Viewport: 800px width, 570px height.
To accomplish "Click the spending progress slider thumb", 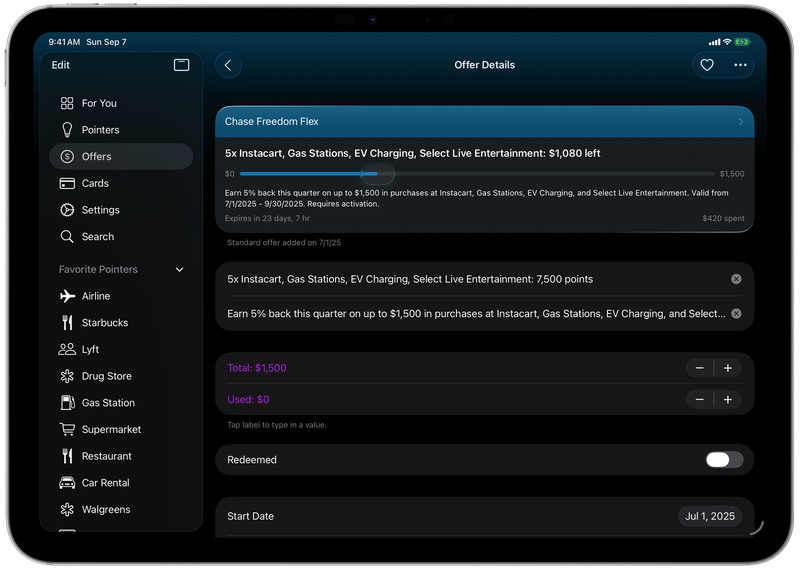I will pos(378,174).
